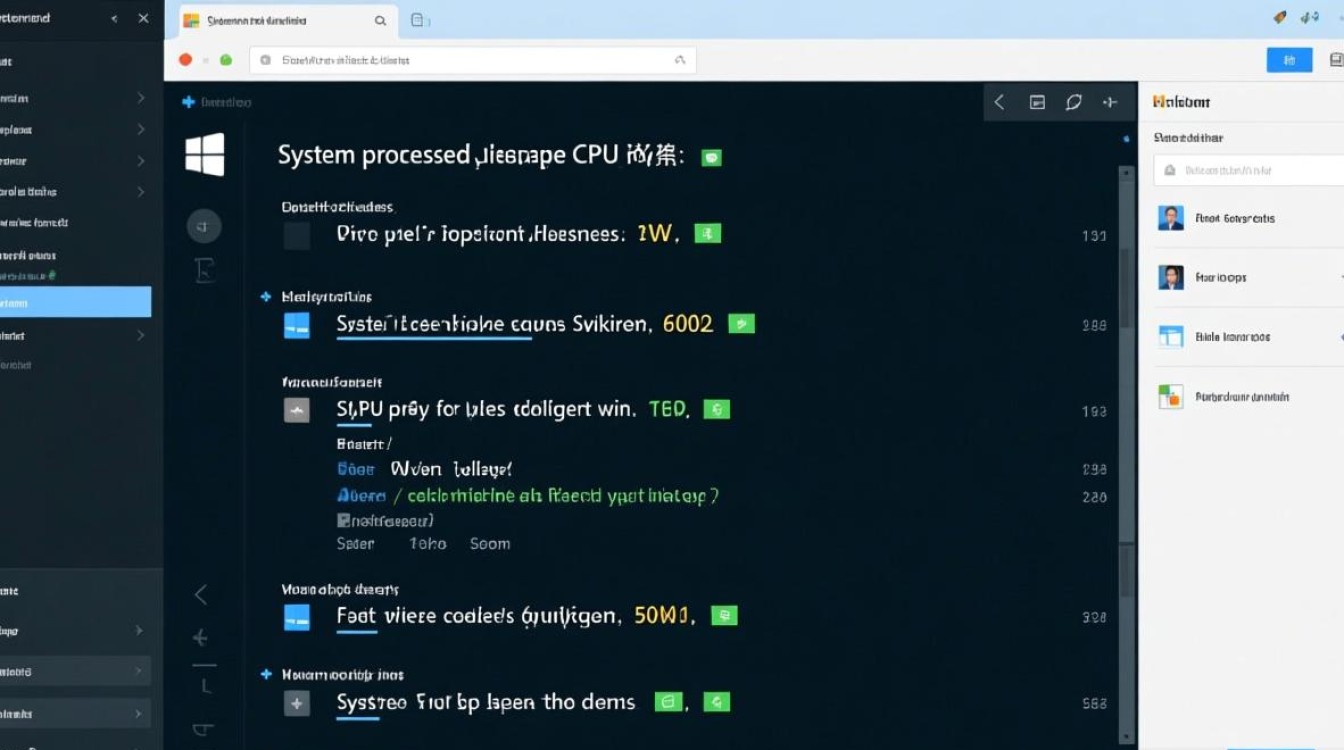The height and width of the screenshot is (750, 1344).
Task: Toggle the checkbox beside the first process row
Action: coord(296,234)
